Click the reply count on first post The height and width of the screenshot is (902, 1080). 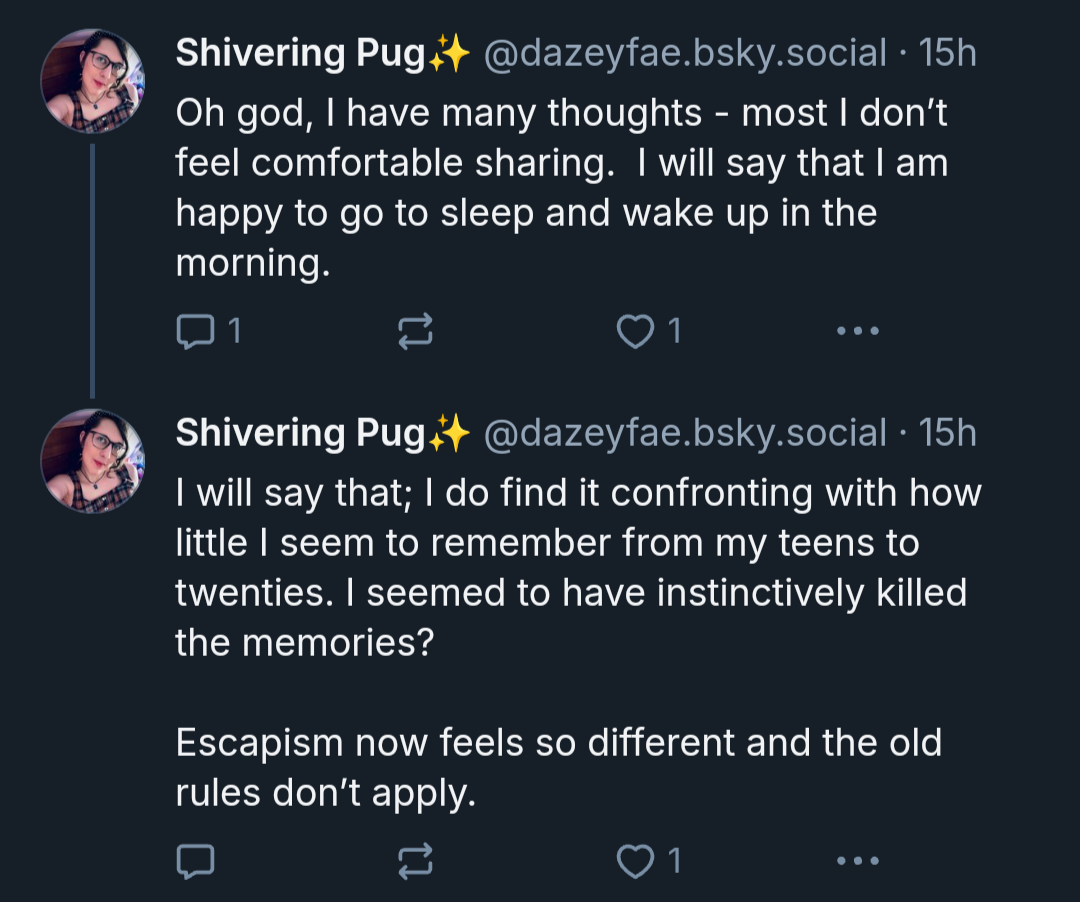(235, 331)
